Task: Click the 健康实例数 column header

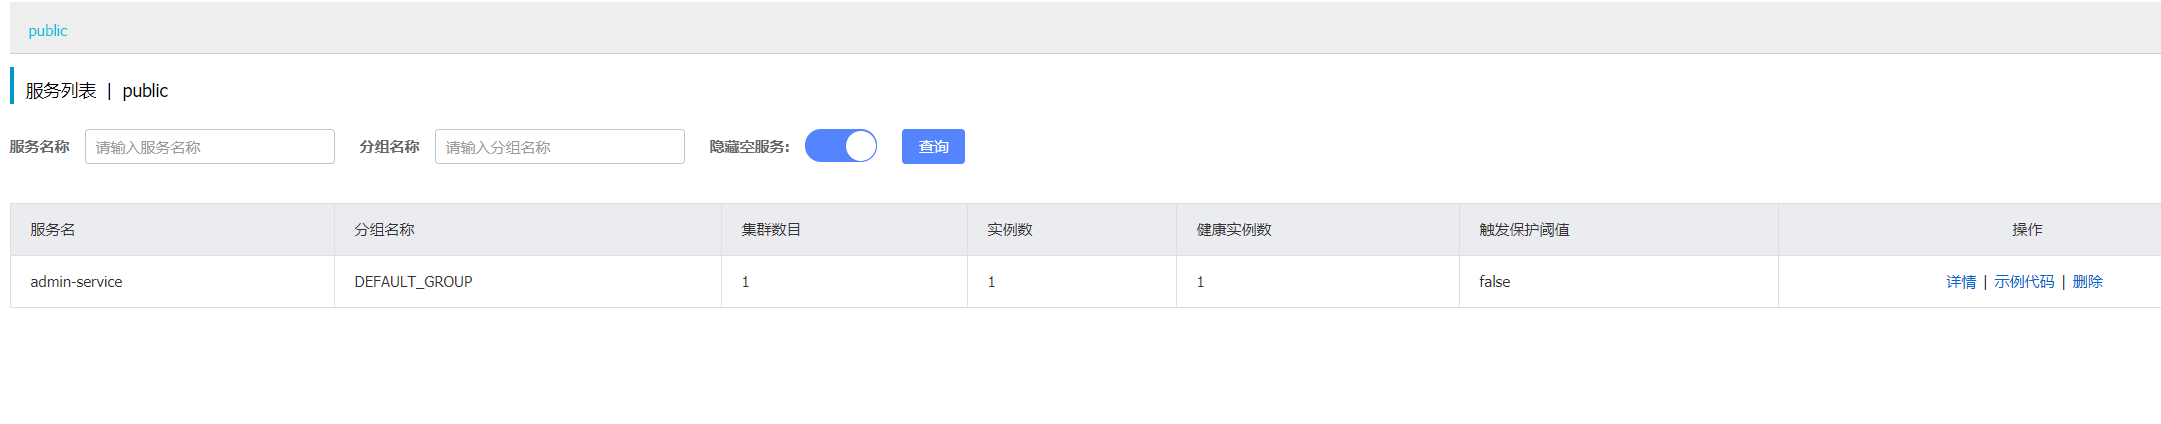Action: pyautogui.click(x=1234, y=230)
